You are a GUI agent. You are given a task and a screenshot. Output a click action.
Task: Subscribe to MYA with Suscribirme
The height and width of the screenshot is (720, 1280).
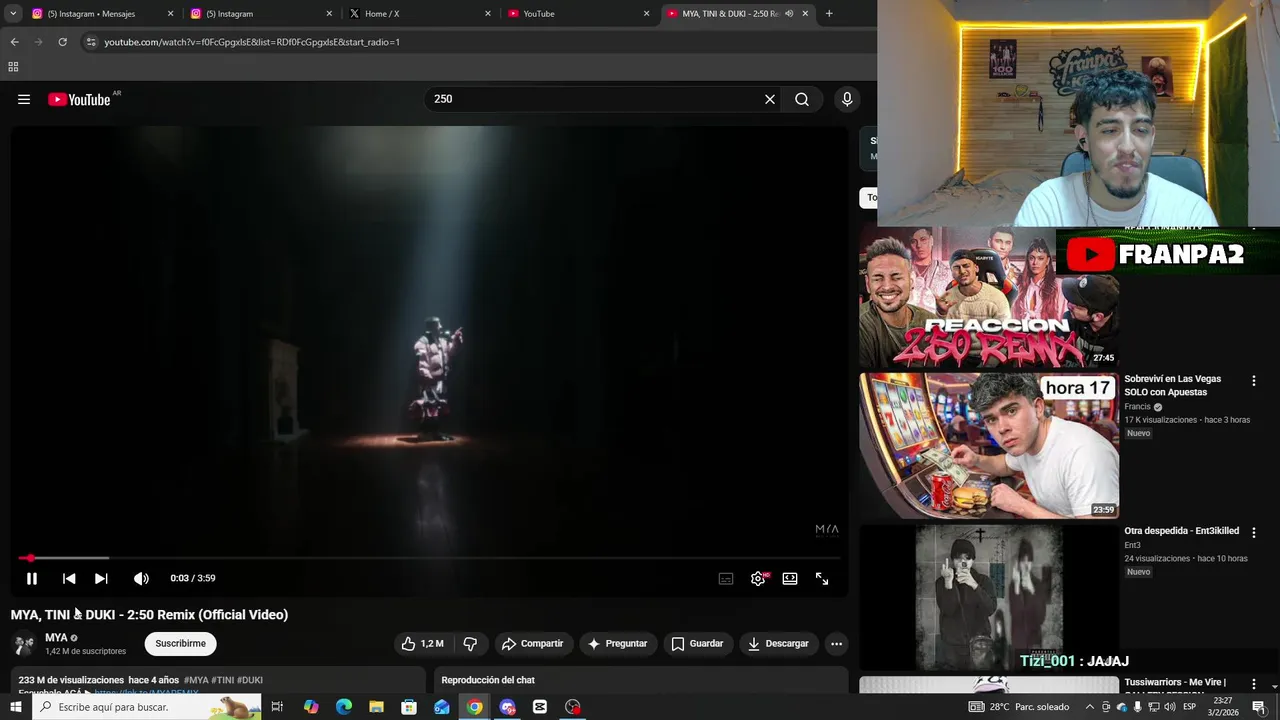[181, 644]
